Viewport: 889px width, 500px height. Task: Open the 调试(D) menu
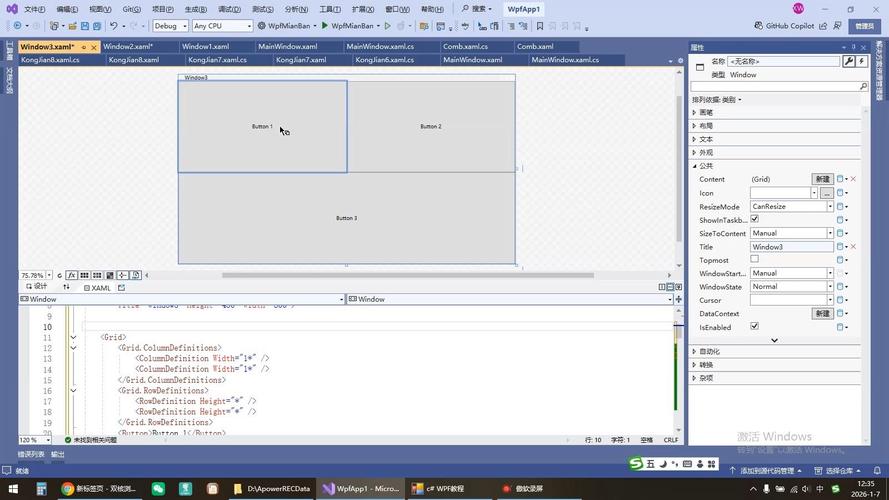(229, 9)
